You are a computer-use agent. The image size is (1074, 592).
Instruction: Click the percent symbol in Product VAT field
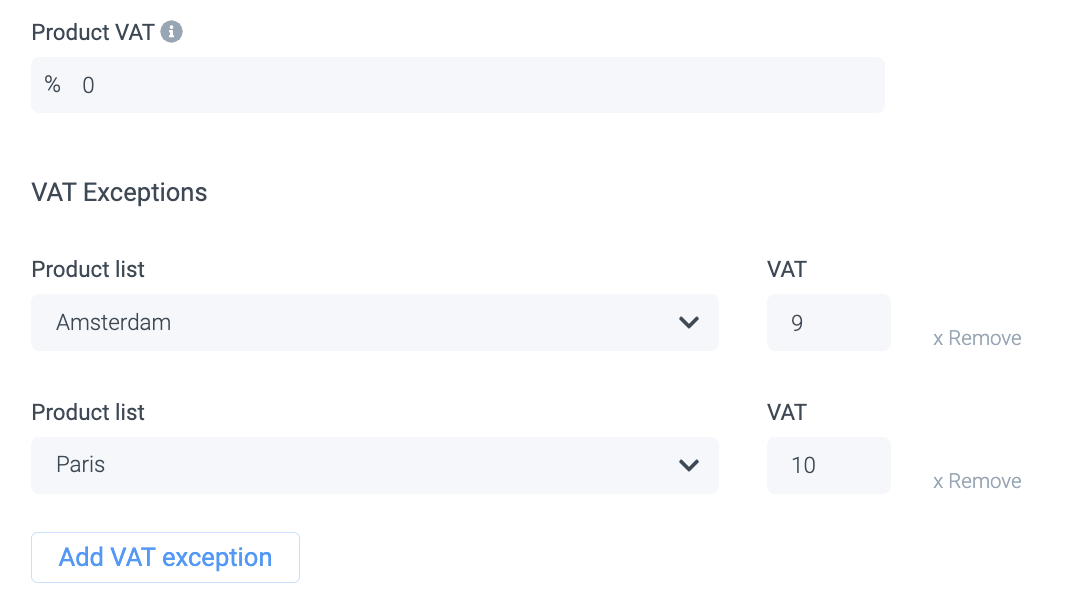tap(52, 85)
